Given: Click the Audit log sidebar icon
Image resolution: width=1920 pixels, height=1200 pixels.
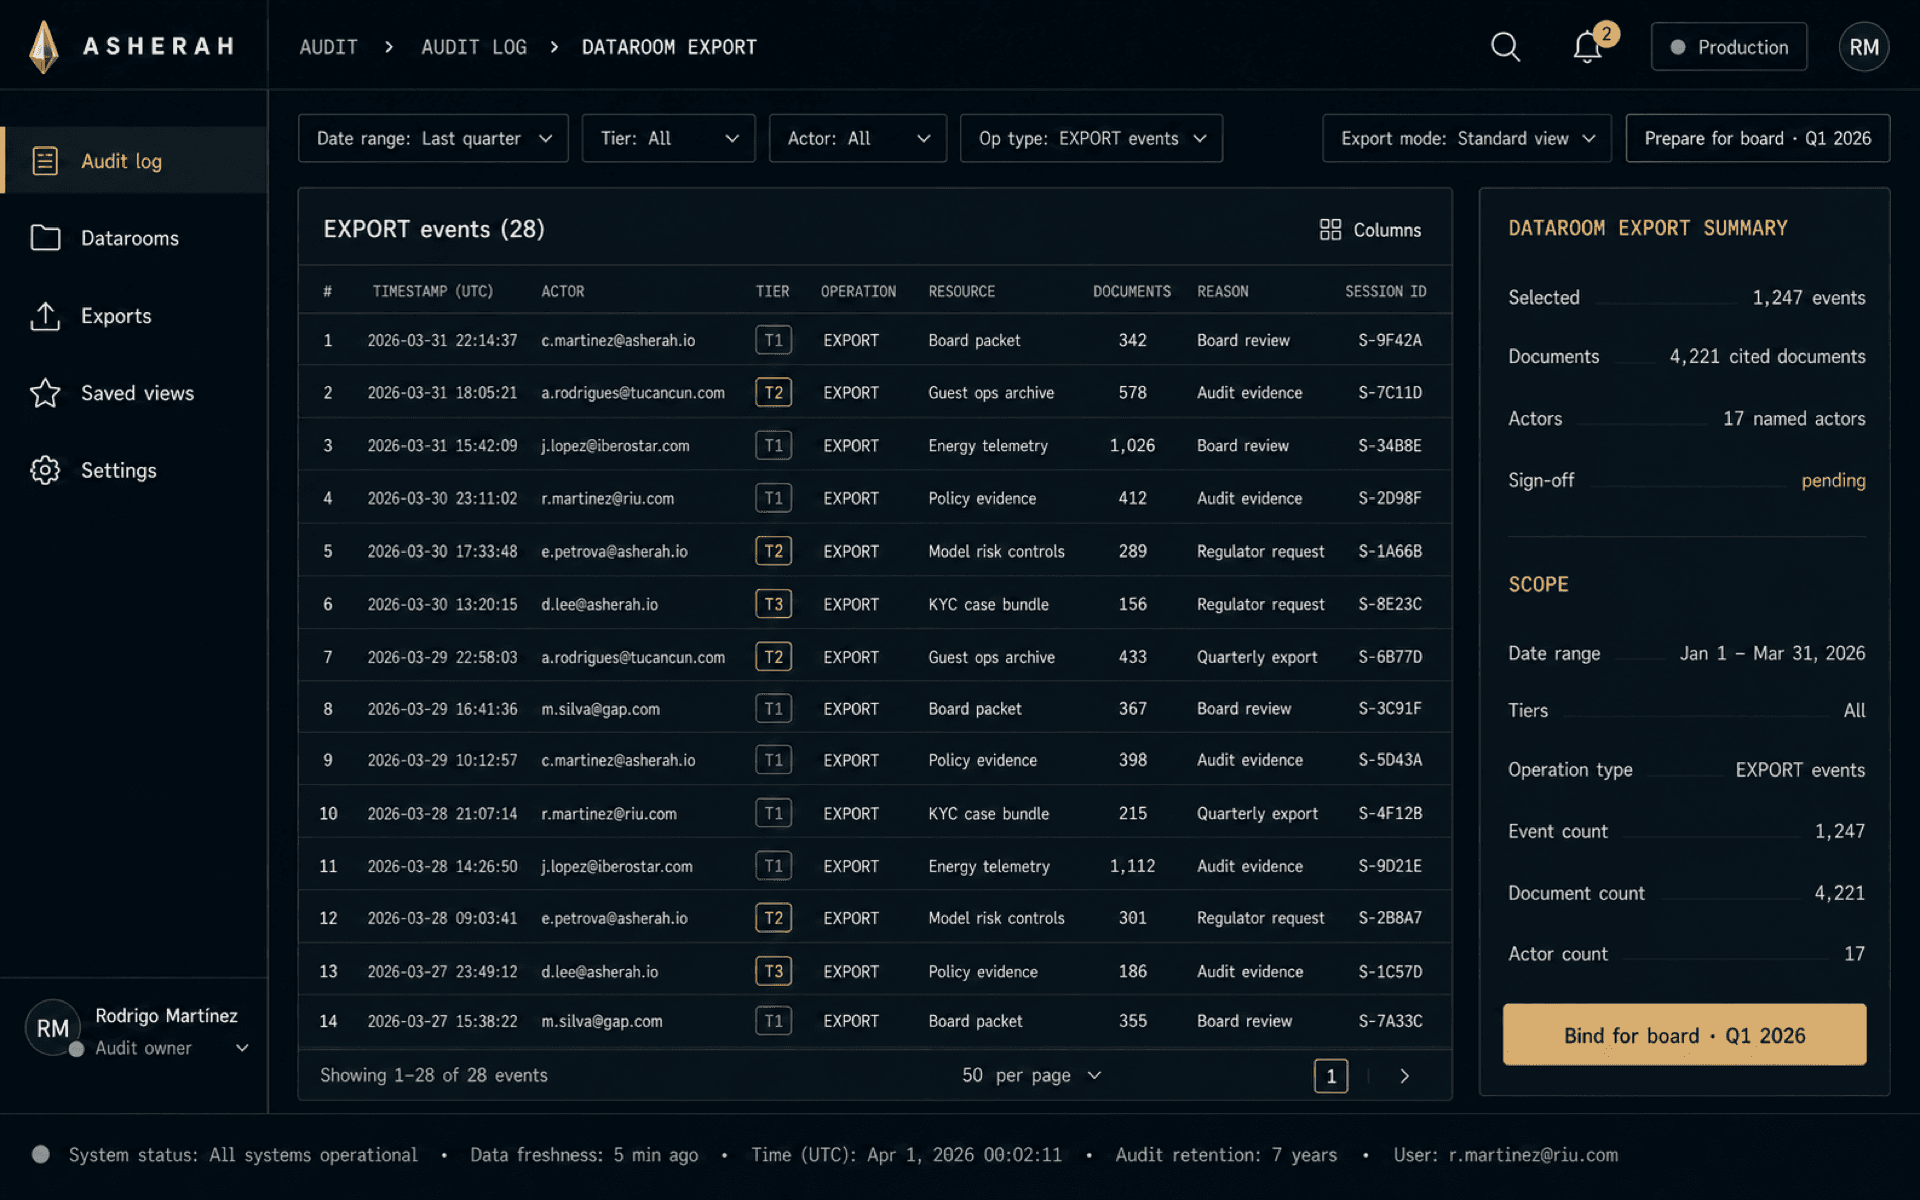Looking at the screenshot, I should tap(45, 161).
